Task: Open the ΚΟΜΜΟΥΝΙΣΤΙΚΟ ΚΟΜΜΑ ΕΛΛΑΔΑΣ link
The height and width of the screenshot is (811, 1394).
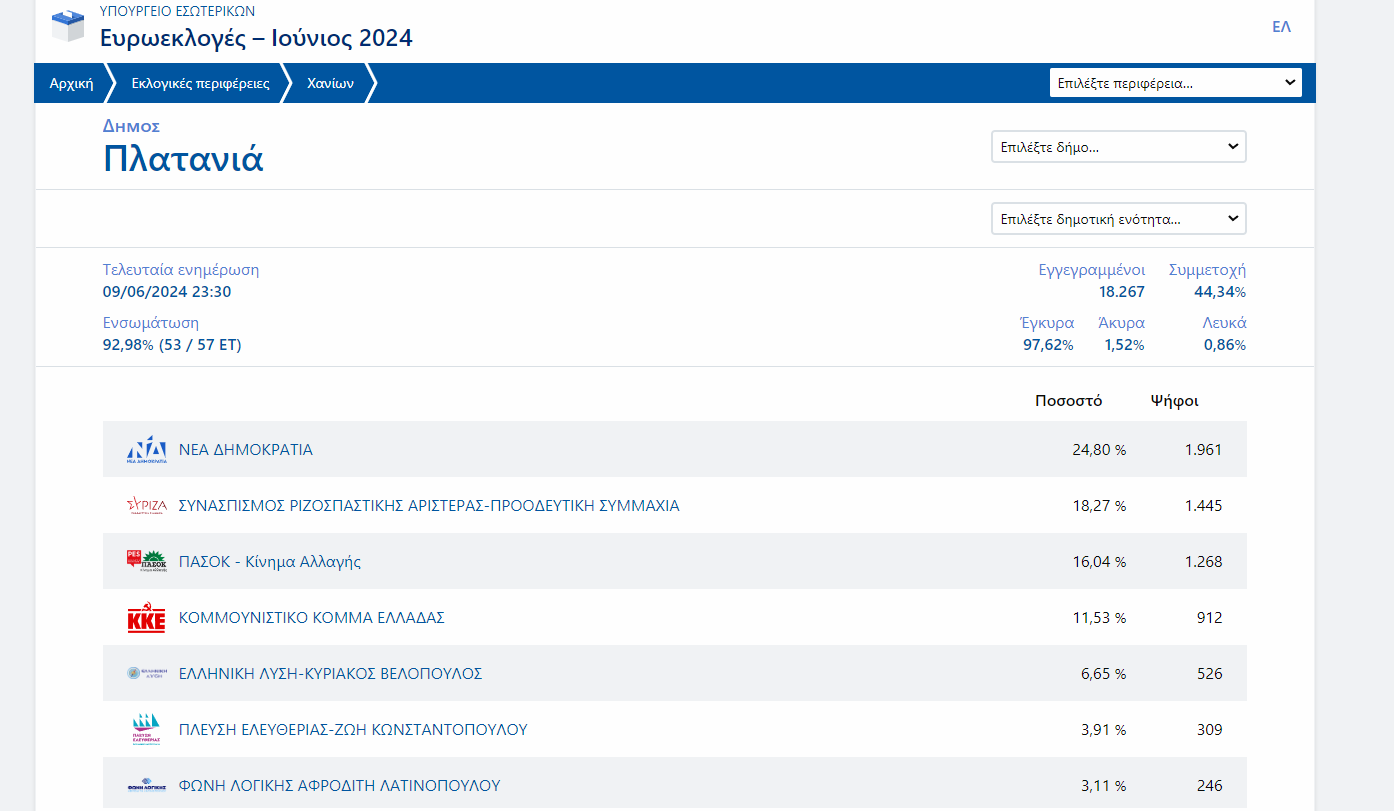Action: coord(311,618)
